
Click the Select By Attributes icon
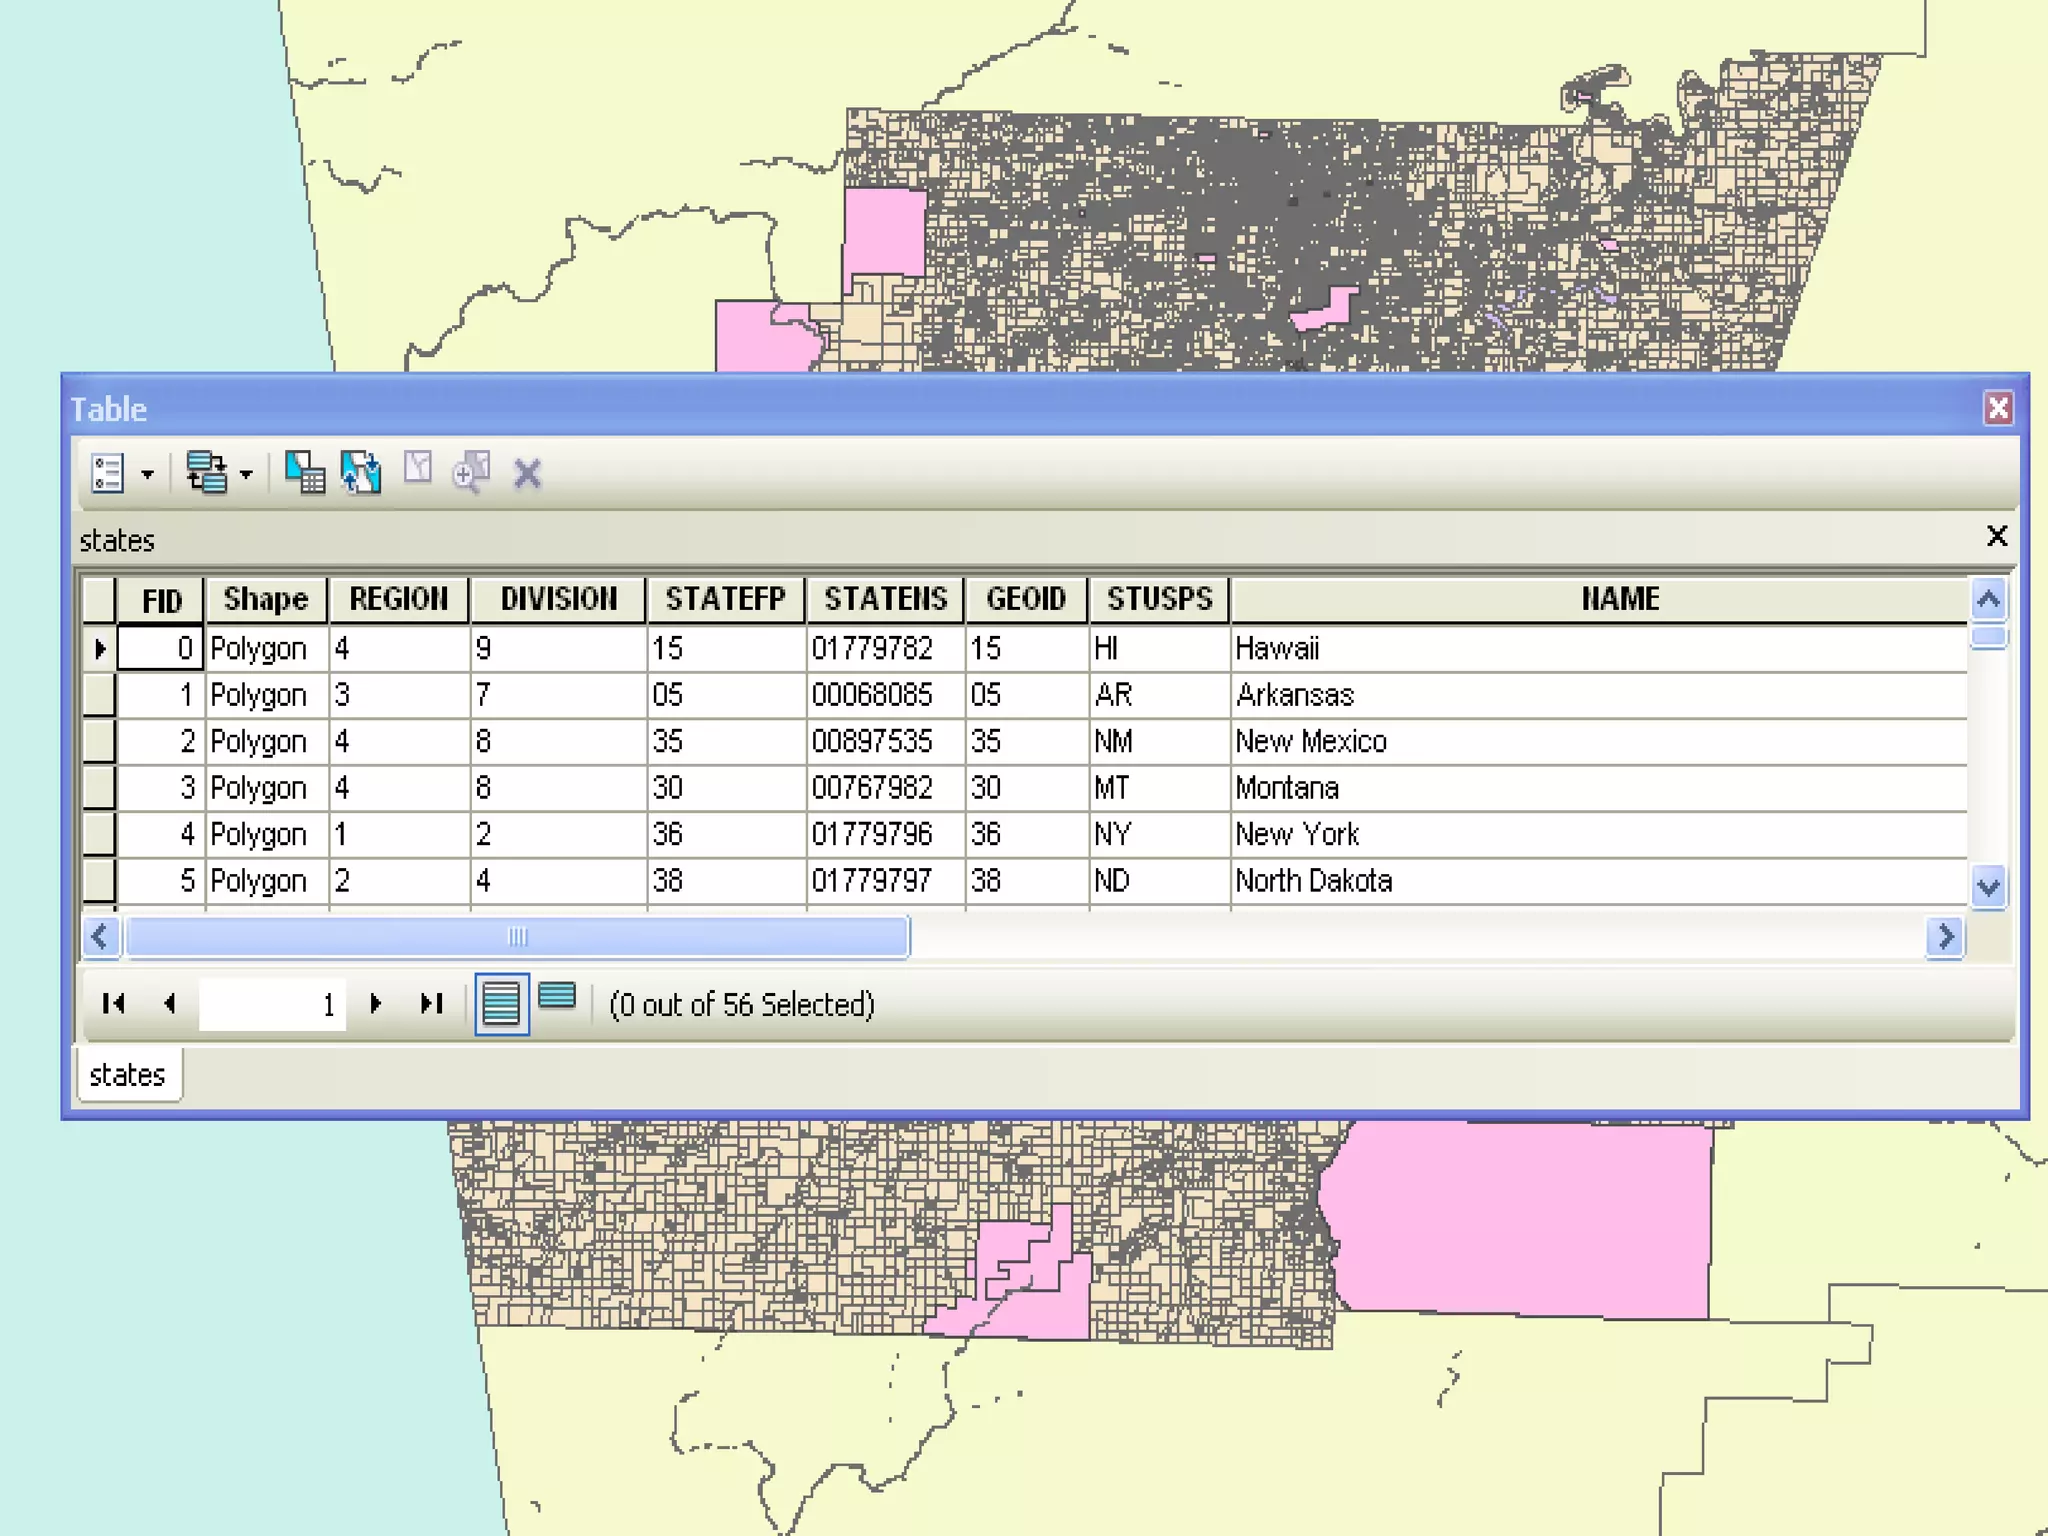tap(304, 472)
